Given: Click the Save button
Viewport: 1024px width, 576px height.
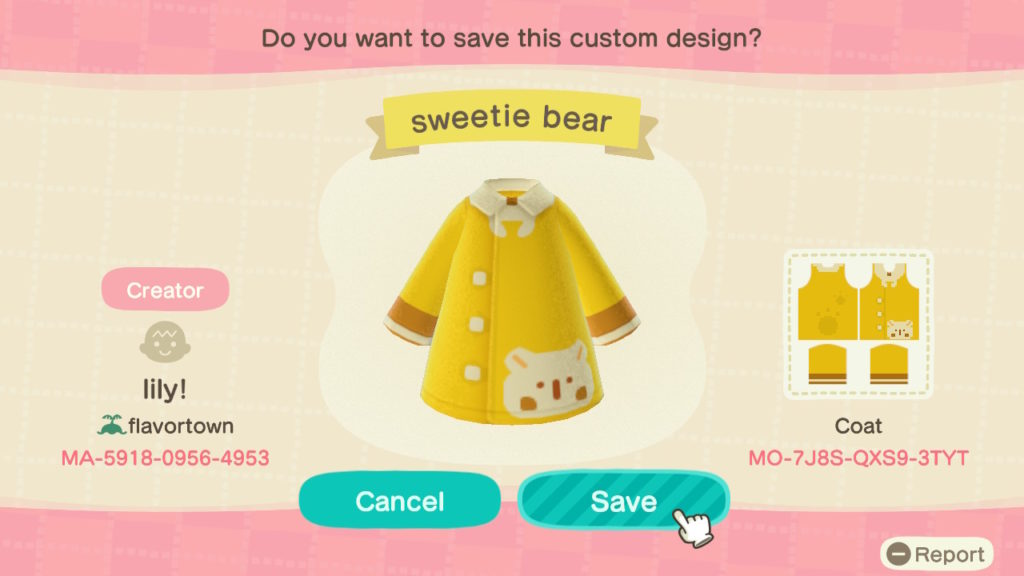Looking at the screenshot, I should 624,501.
